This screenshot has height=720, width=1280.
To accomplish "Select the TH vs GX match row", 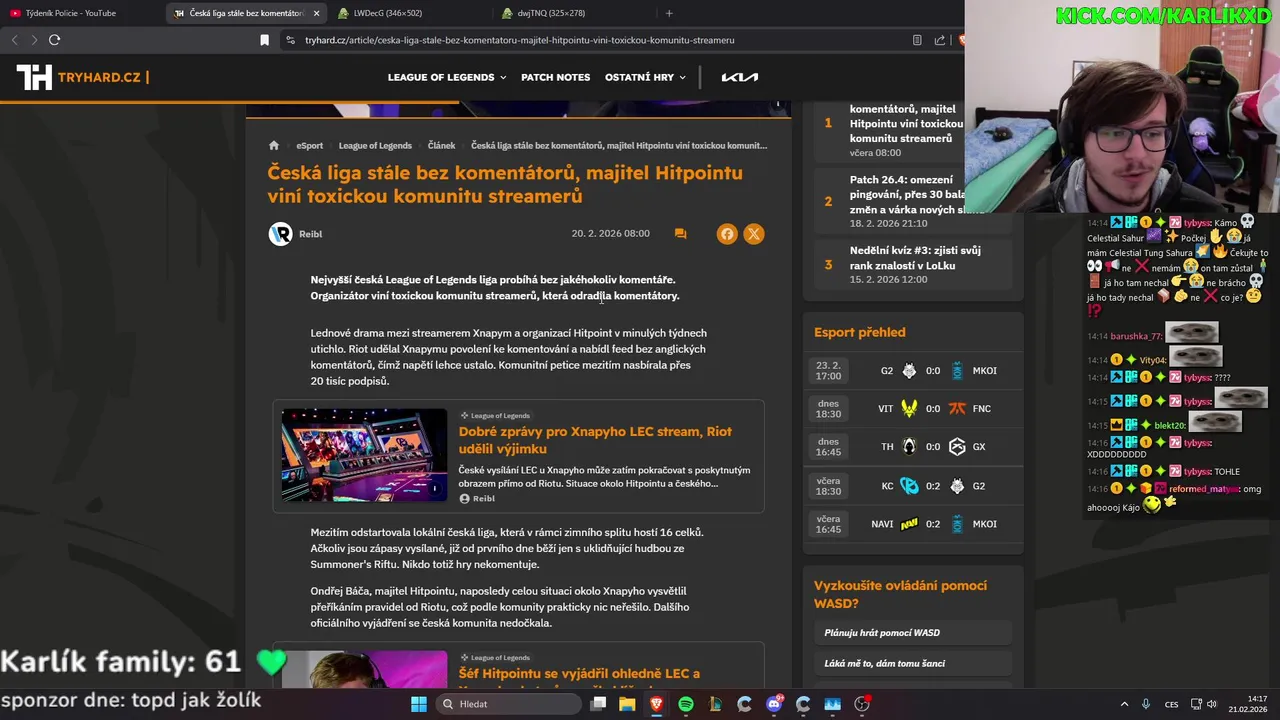I will [913, 447].
